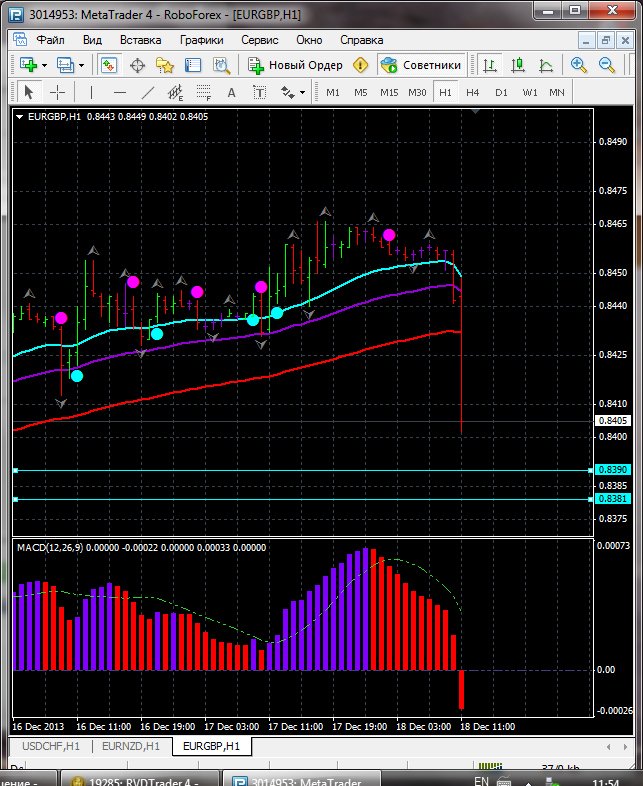Expand the new chart dropdown arrow
This screenshot has height=786, width=643.
click(x=45, y=65)
